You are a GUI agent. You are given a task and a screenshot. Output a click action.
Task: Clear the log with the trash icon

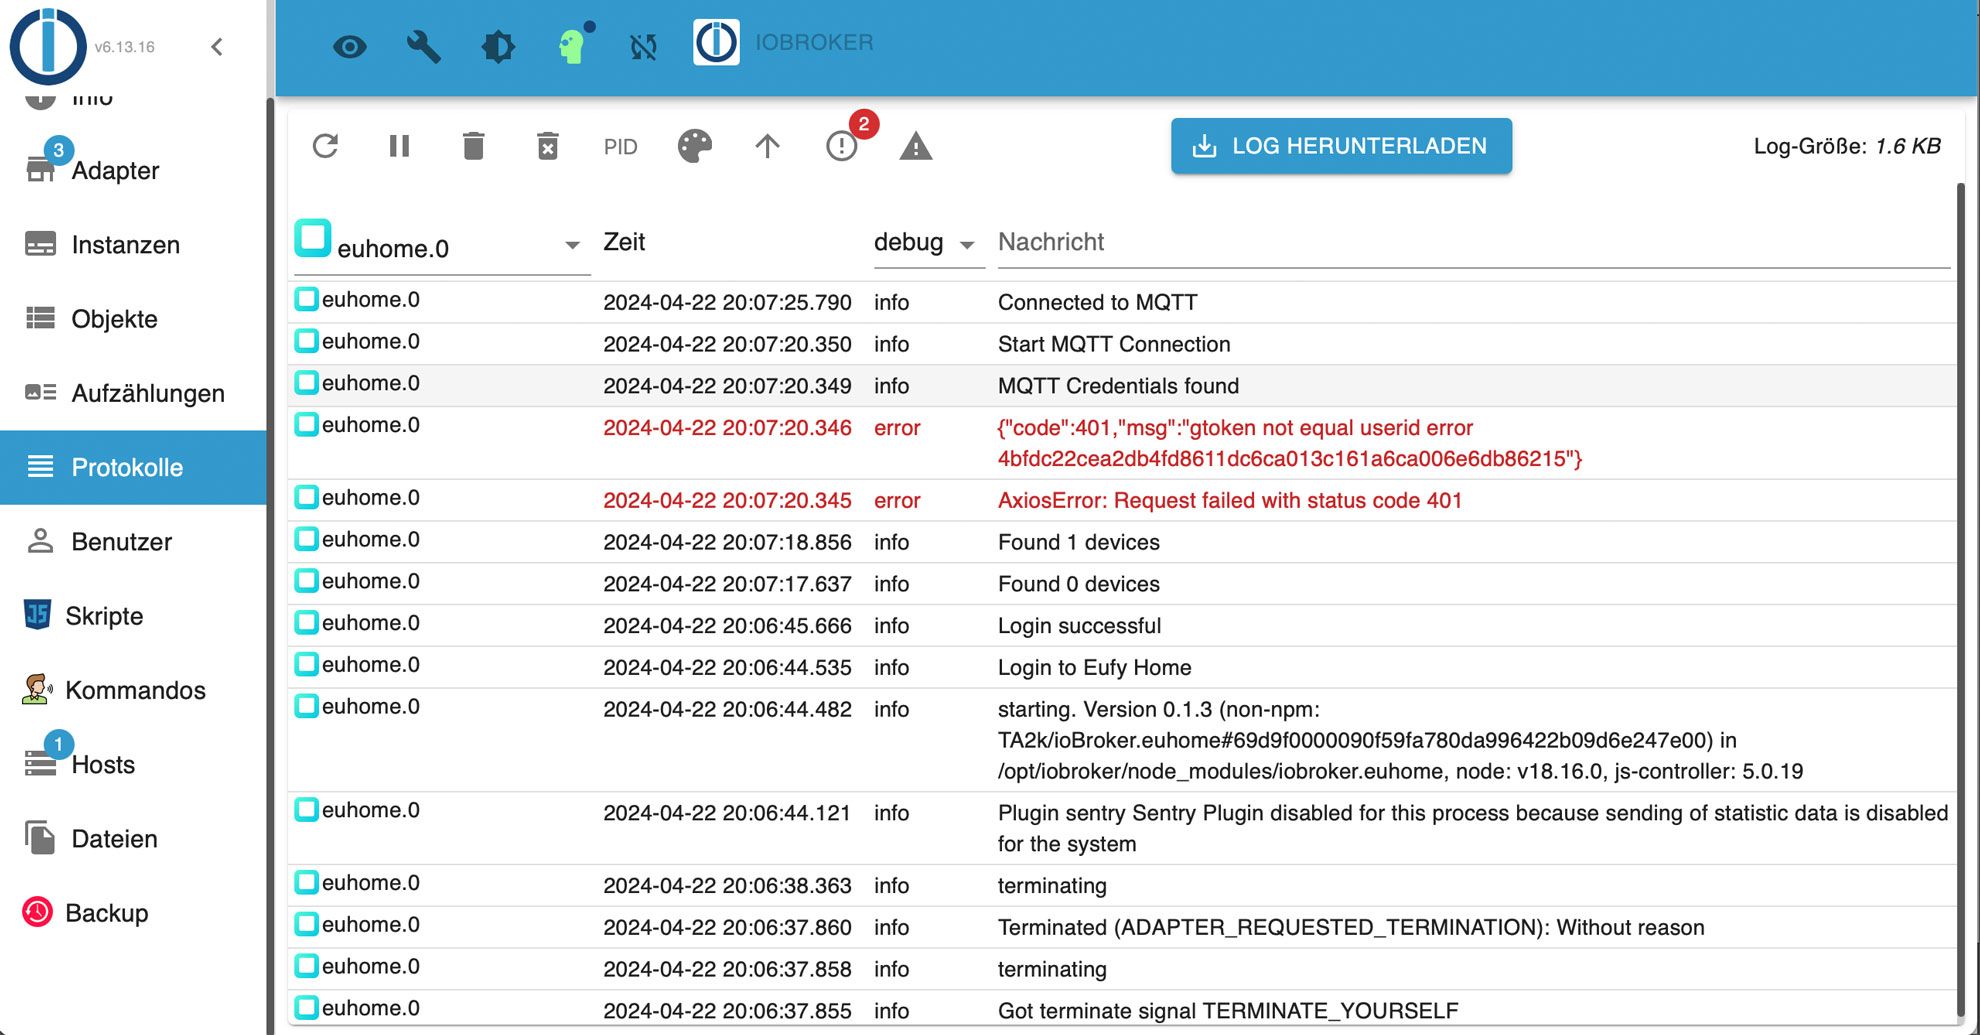coord(474,146)
